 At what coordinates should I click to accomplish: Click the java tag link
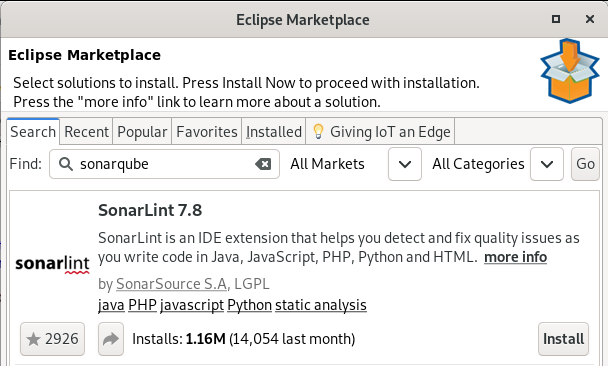[111, 305]
